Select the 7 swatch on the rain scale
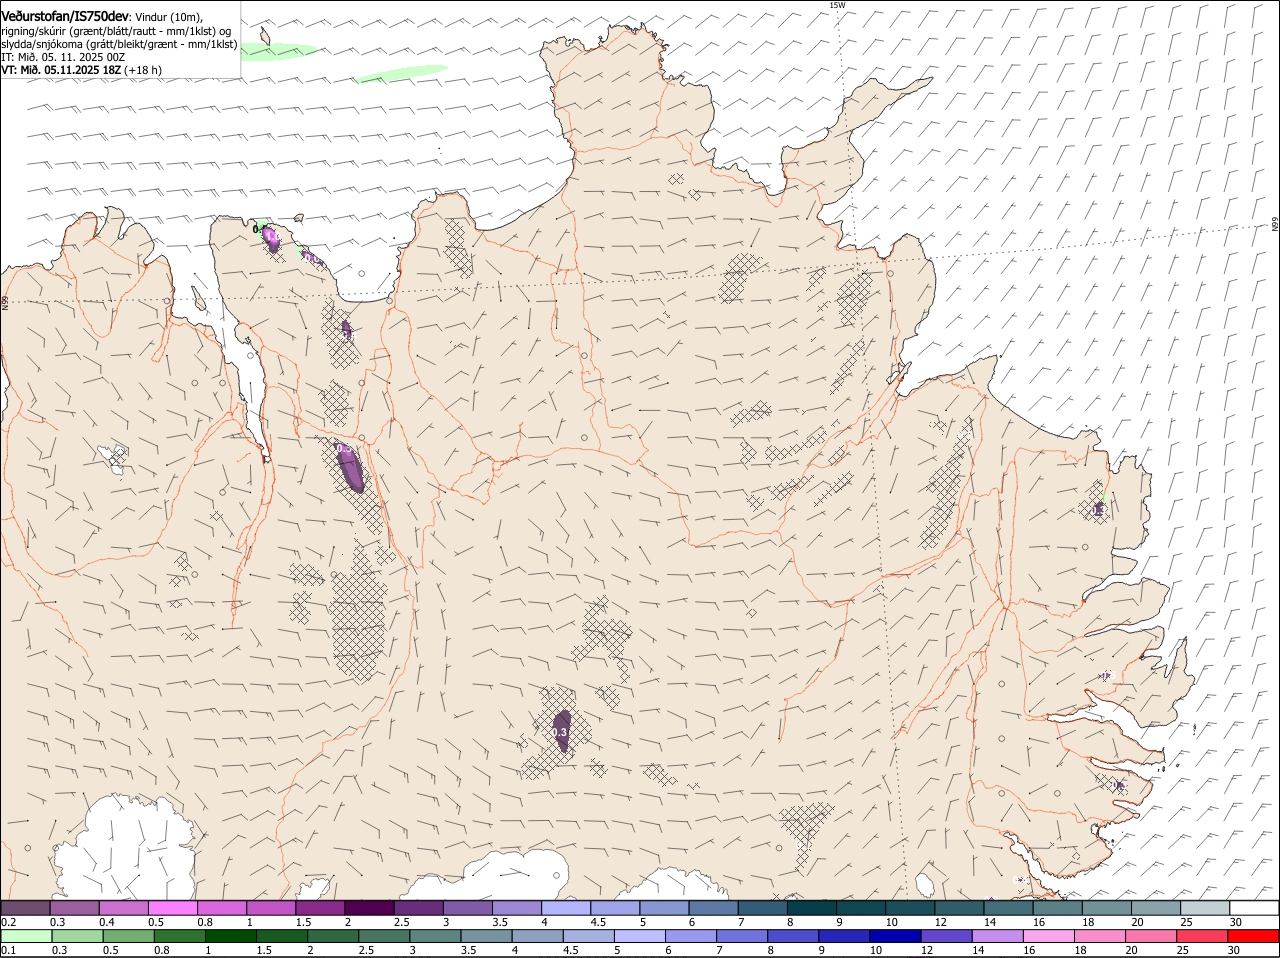Viewport: 1280px width, 958px height. (x=741, y=936)
